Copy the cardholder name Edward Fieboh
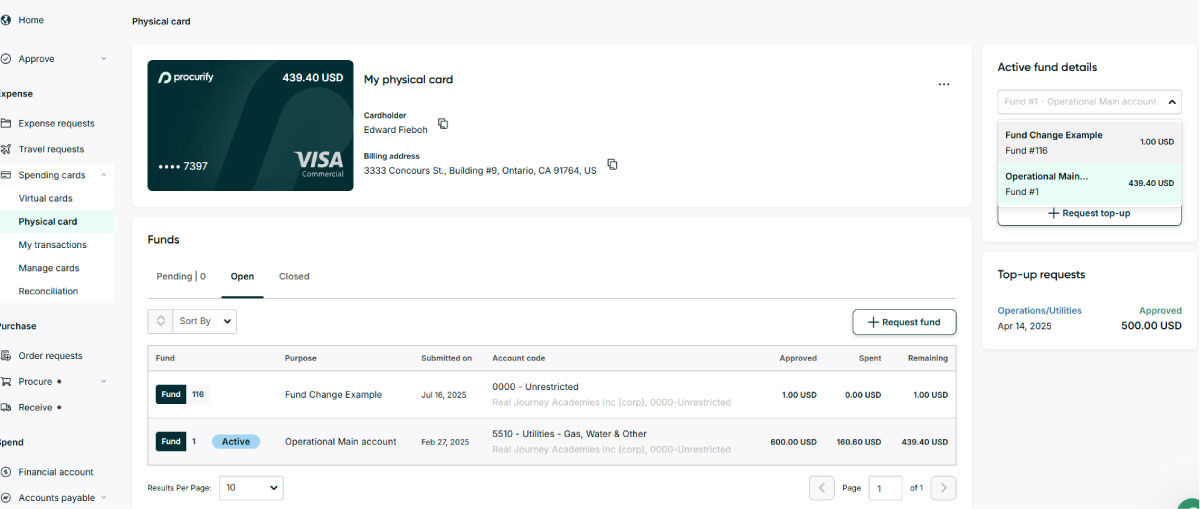 (443, 124)
